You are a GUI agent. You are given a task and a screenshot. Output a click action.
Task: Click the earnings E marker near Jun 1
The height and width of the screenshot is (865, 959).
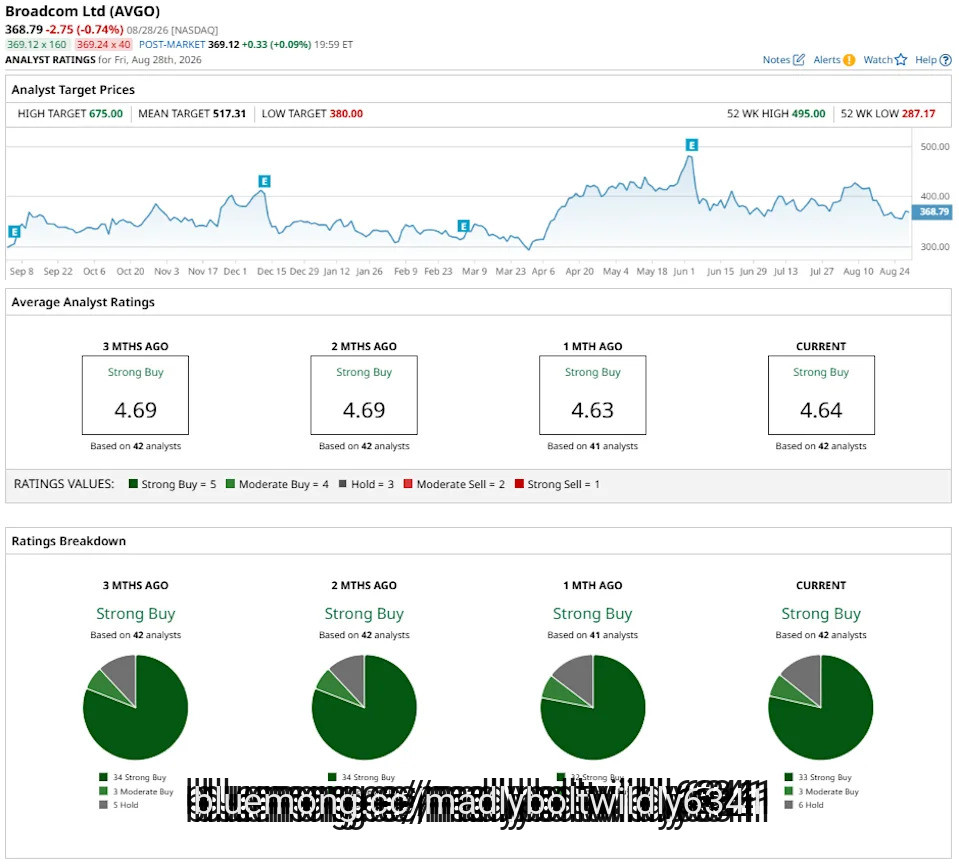pos(691,145)
